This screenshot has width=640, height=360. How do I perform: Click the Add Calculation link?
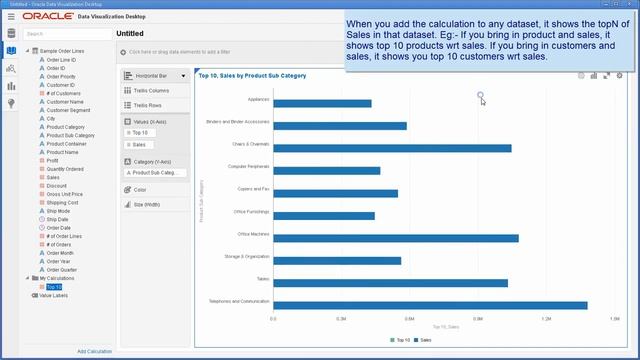(x=94, y=351)
